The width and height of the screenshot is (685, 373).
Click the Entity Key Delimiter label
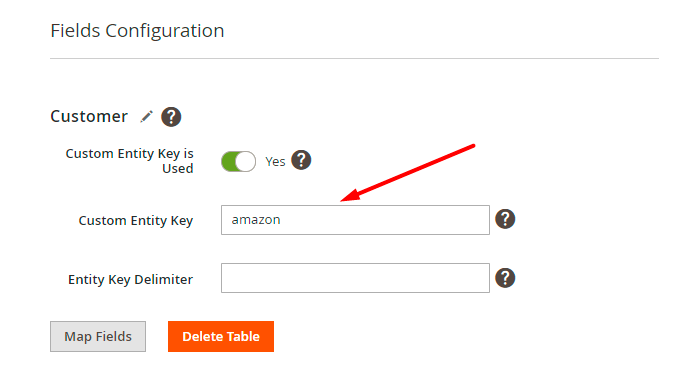point(131,280)
